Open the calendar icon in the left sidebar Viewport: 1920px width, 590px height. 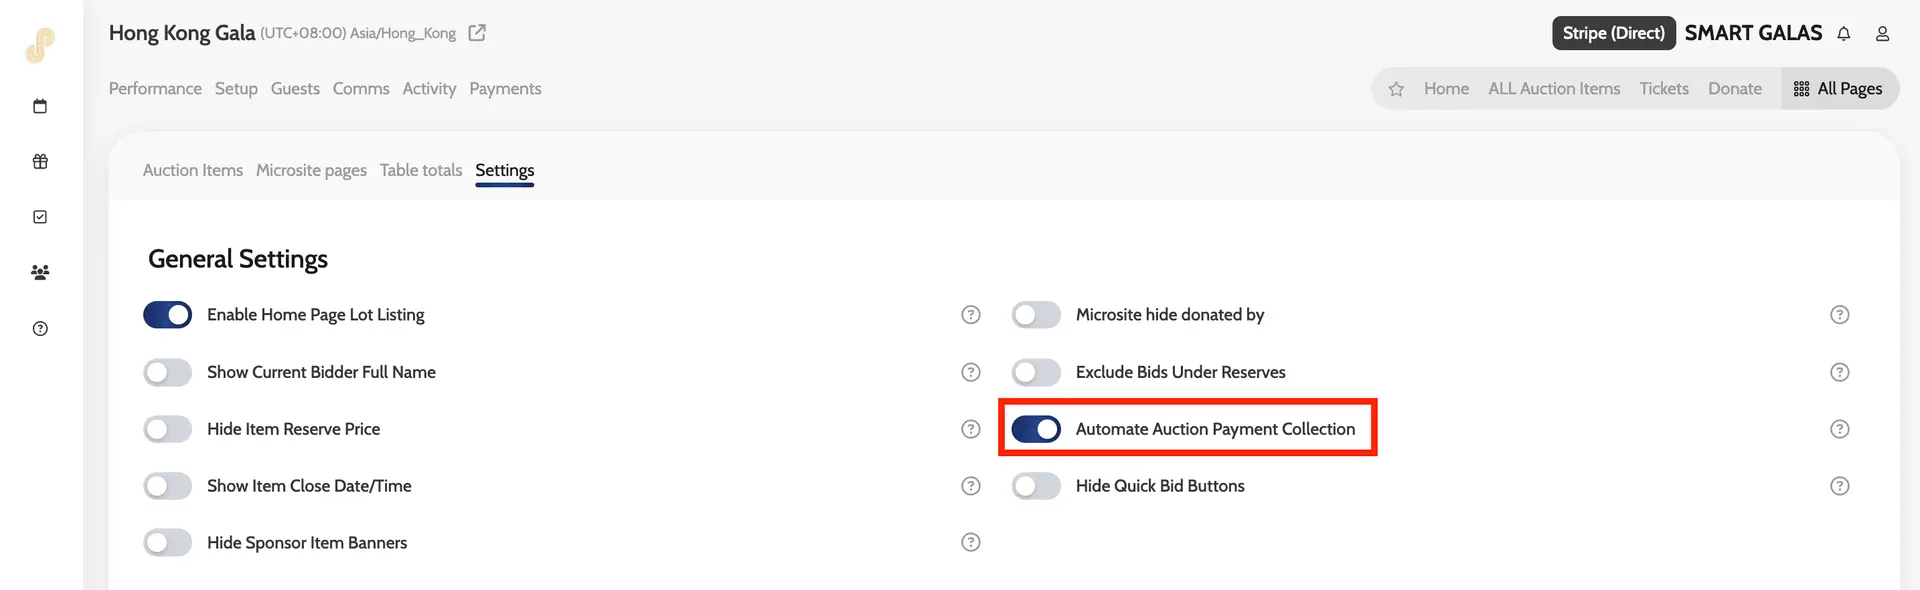point(40,106)
